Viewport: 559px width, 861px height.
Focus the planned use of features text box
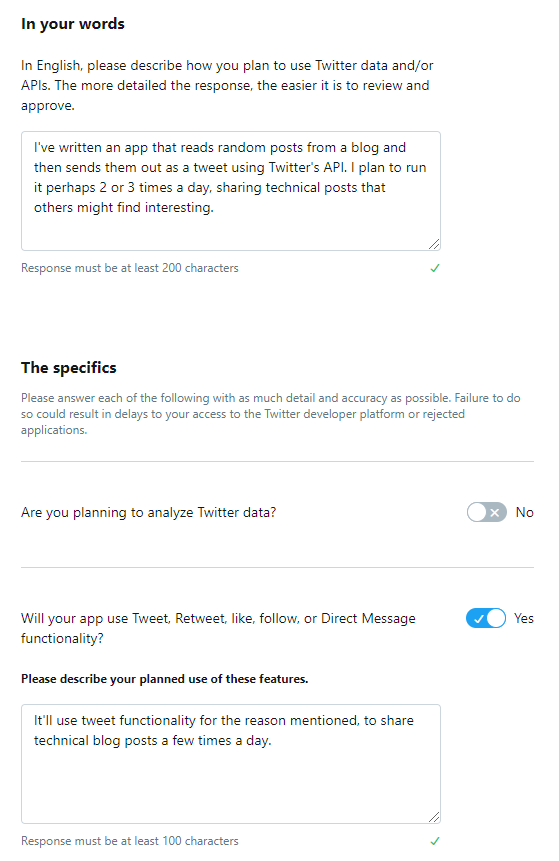pyautogui.click(x=231, y=764)
